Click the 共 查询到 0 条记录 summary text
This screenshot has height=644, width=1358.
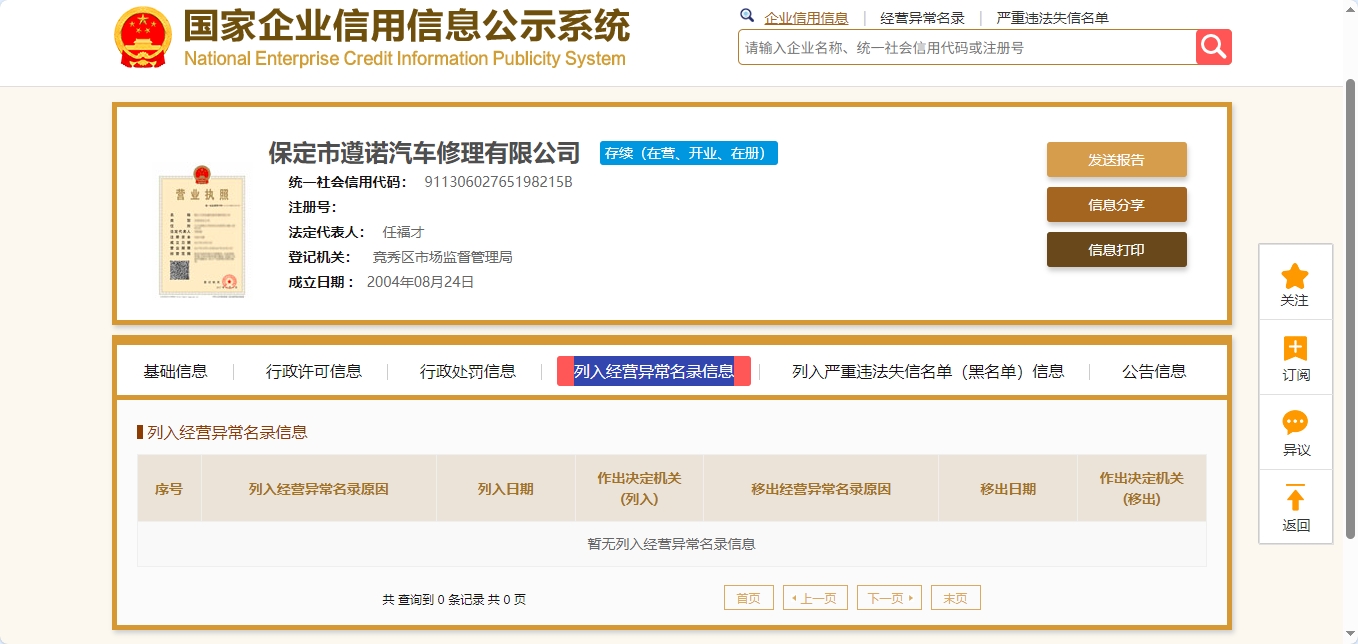454,599
